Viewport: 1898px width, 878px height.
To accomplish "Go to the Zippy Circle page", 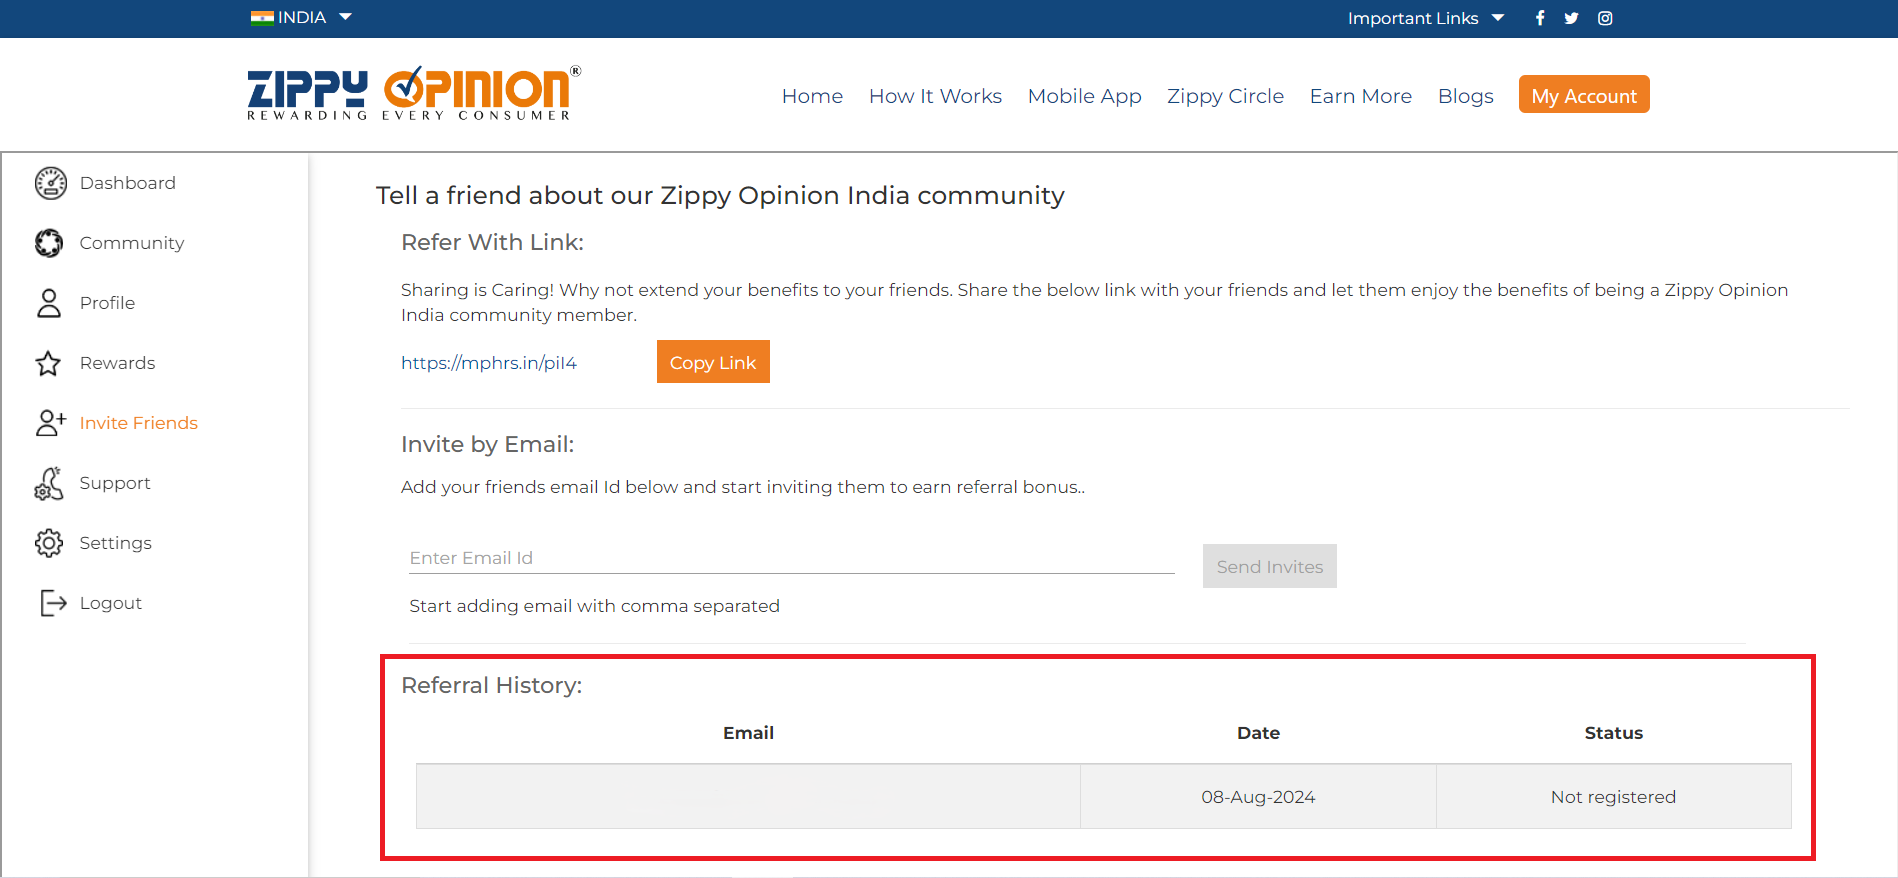I will pos(1225,96).
